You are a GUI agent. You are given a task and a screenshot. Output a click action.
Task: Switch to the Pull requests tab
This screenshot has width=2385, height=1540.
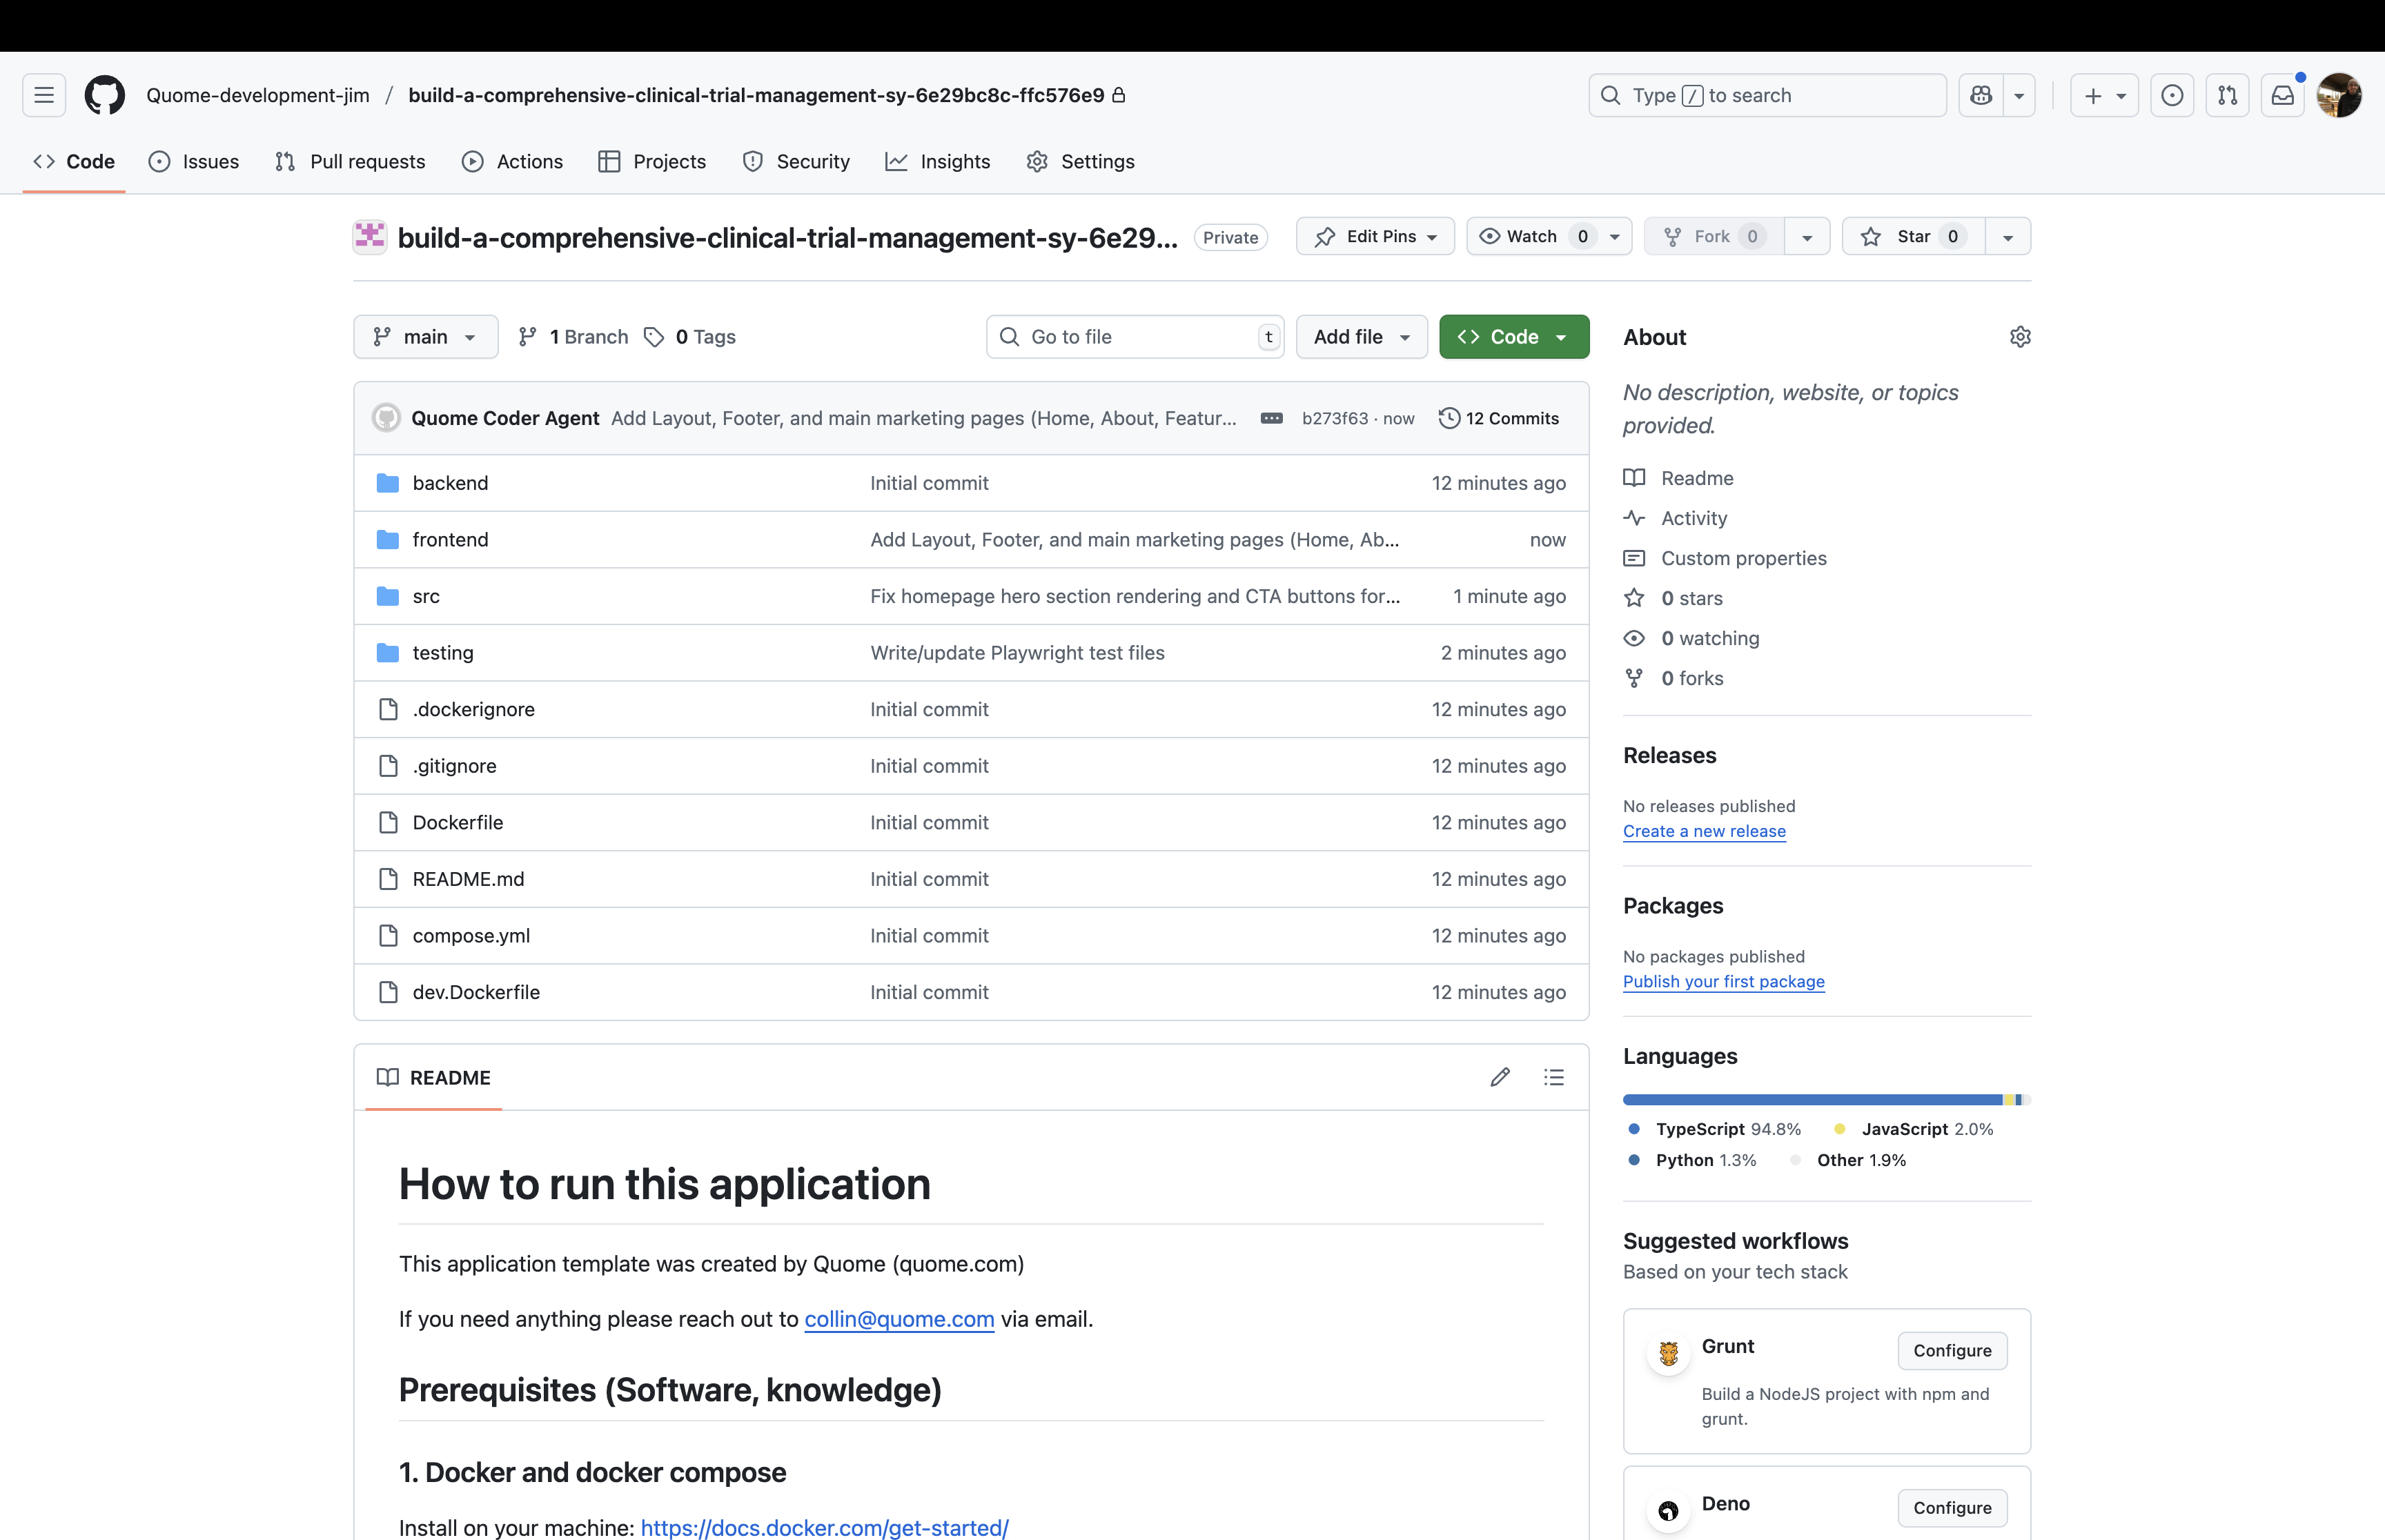pyautogui.click(x=349, y=161)
